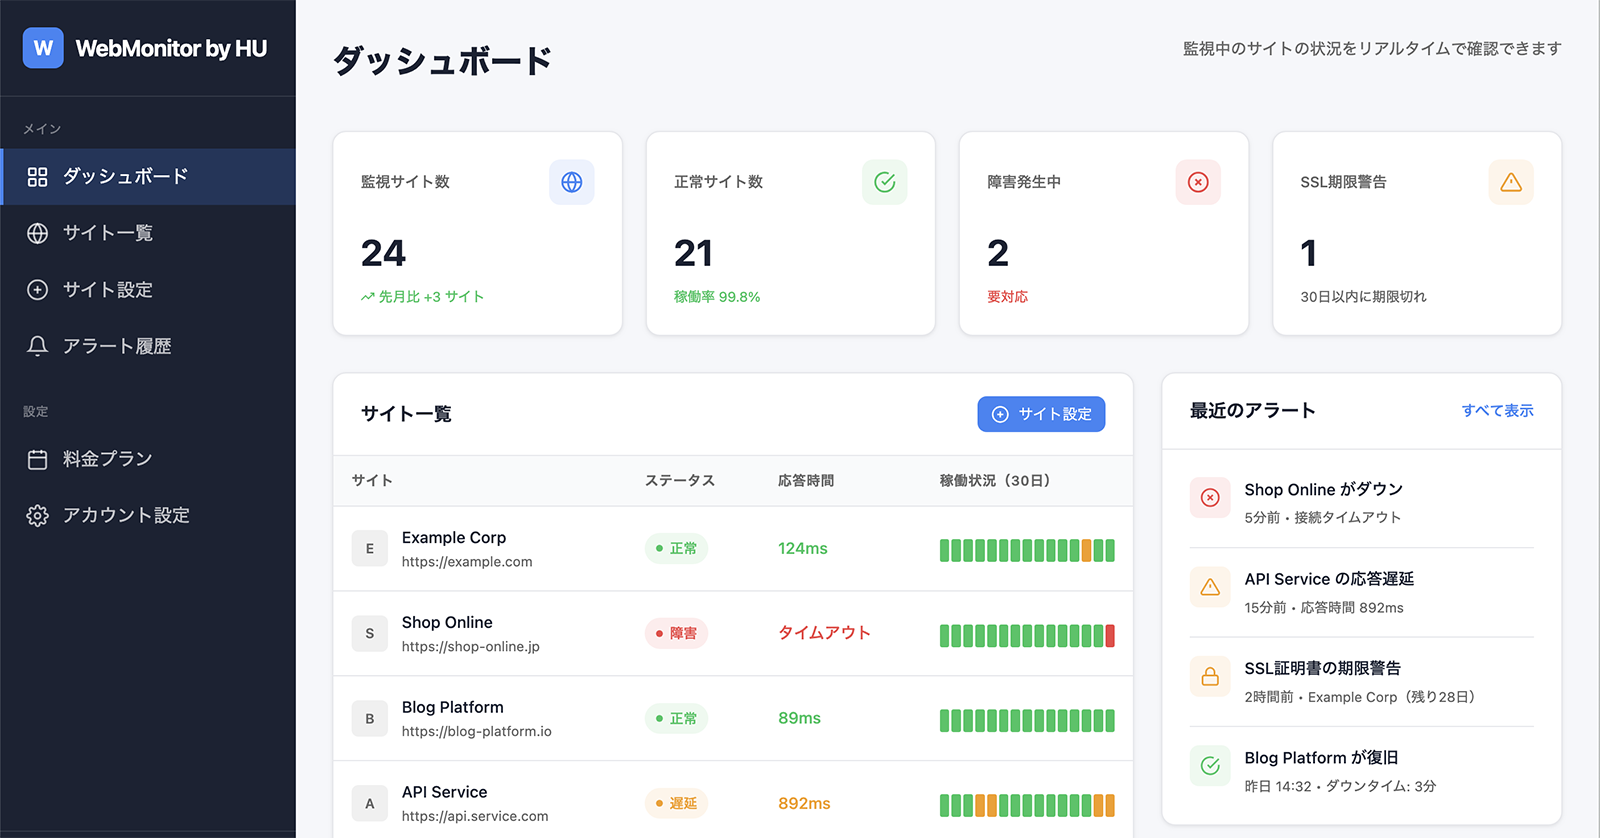Click the Example Corp site name

(454, 538)
